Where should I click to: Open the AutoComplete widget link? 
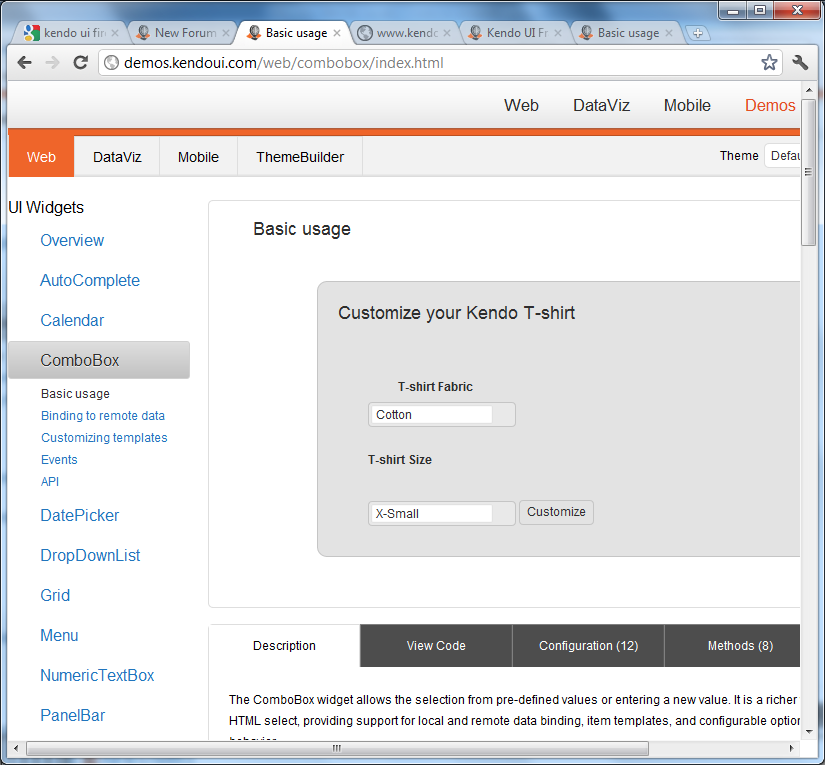click(90, 280)
